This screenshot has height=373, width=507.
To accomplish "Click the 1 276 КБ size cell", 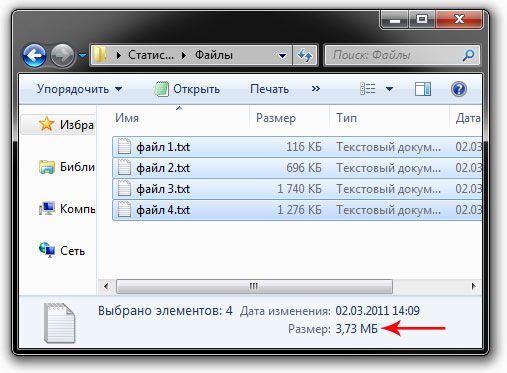I will tap(299, 210).
